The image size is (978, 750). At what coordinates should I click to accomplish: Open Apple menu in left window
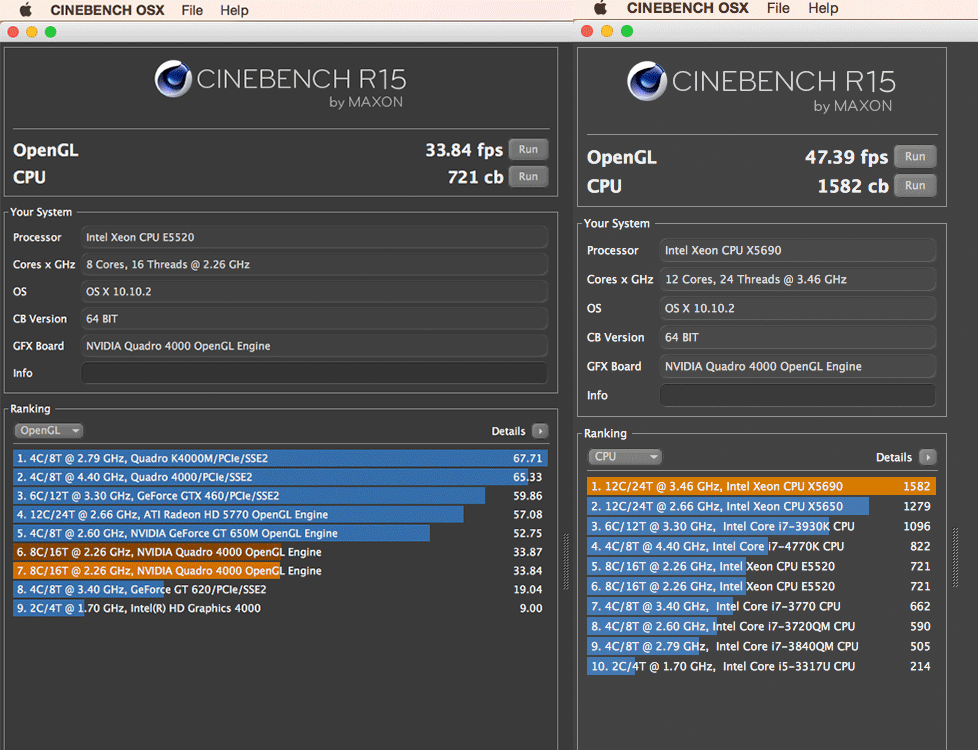pos(26,9)
